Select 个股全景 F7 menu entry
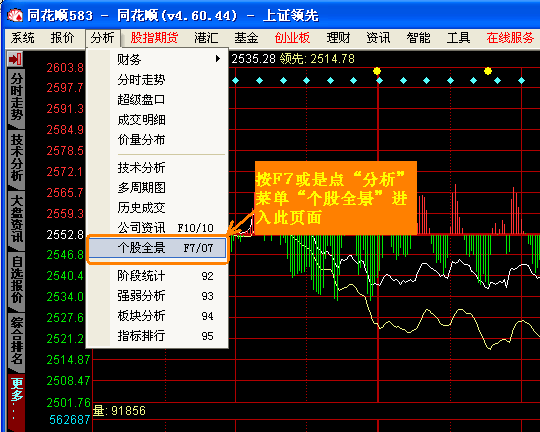The width and height of the screenshot is (540, 432). click(157, 248)
